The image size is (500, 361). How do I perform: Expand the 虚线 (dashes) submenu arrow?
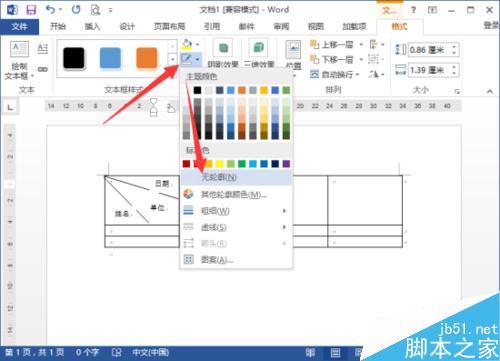(284, 227)
